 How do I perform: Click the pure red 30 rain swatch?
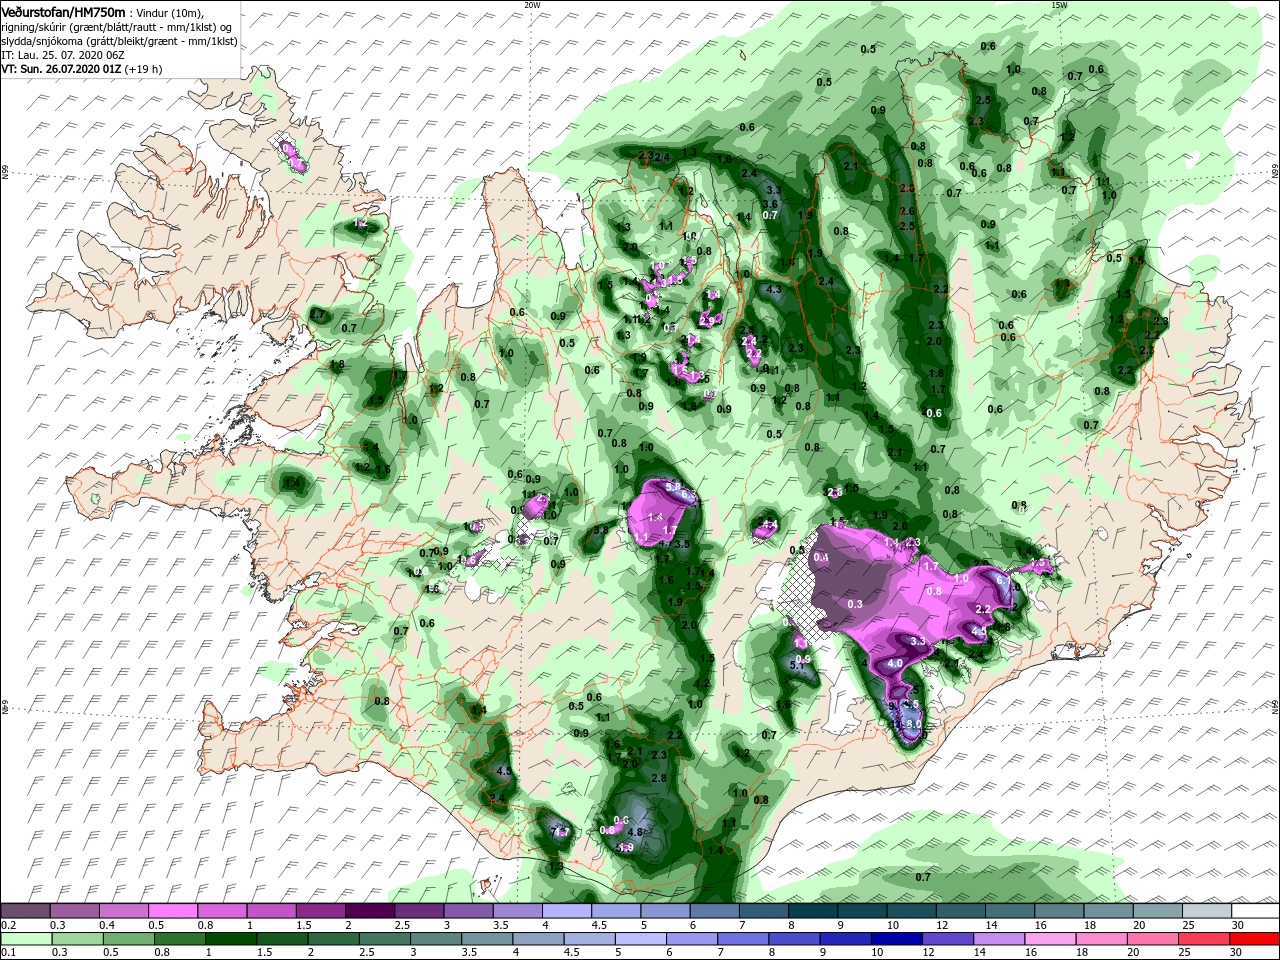click(1255, 939)
